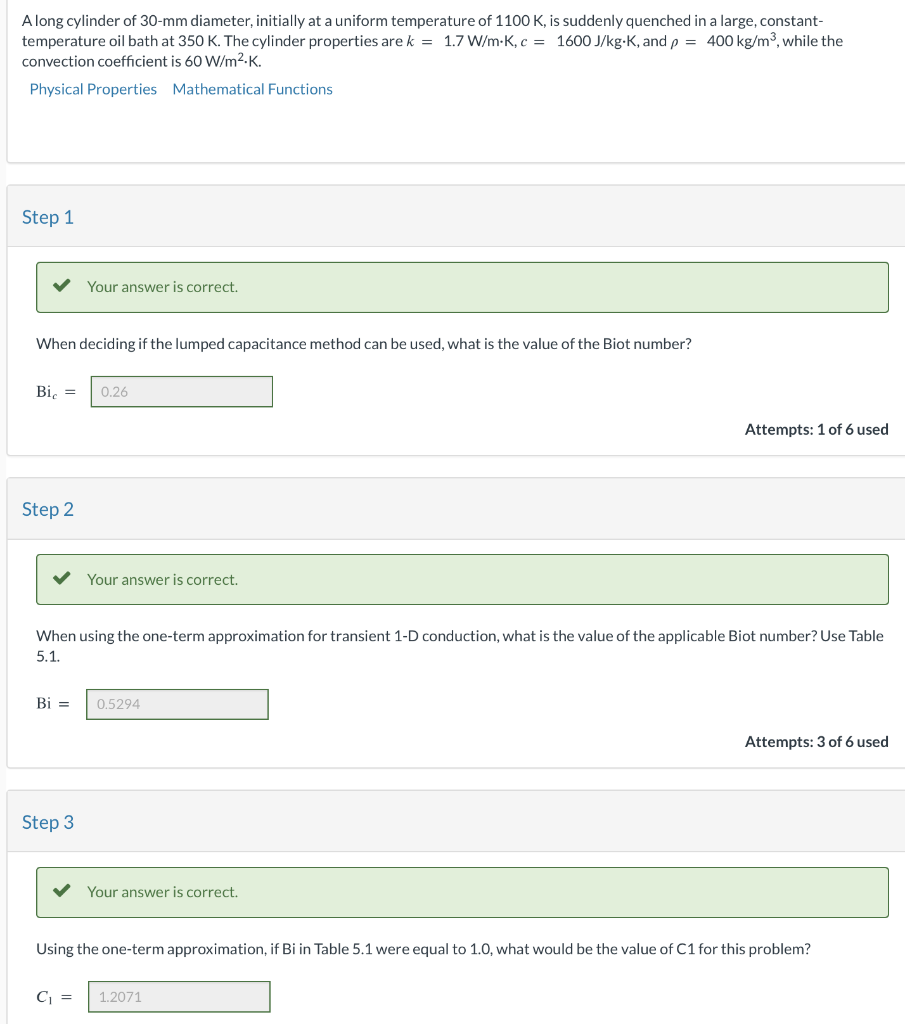This screenshot has height=1024, width=905.
Task: Collapse the Step 3 section header
Action: pyautogui.click(x=456, y=822)
